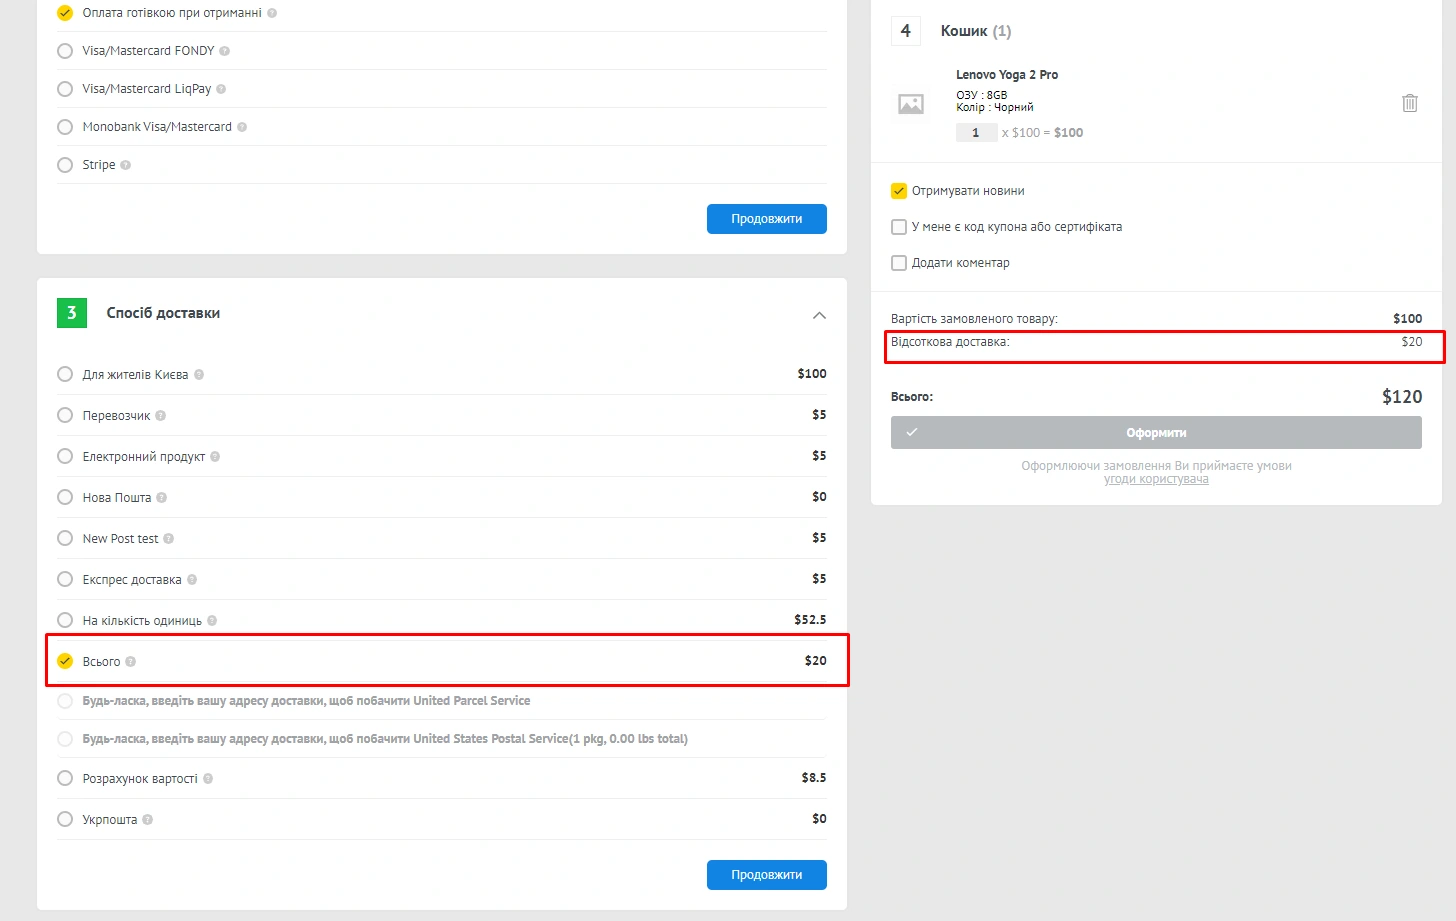The image size is (1456, 921).
Task: Click help icon beside Для жителів Києва
Action: point(199,375)
